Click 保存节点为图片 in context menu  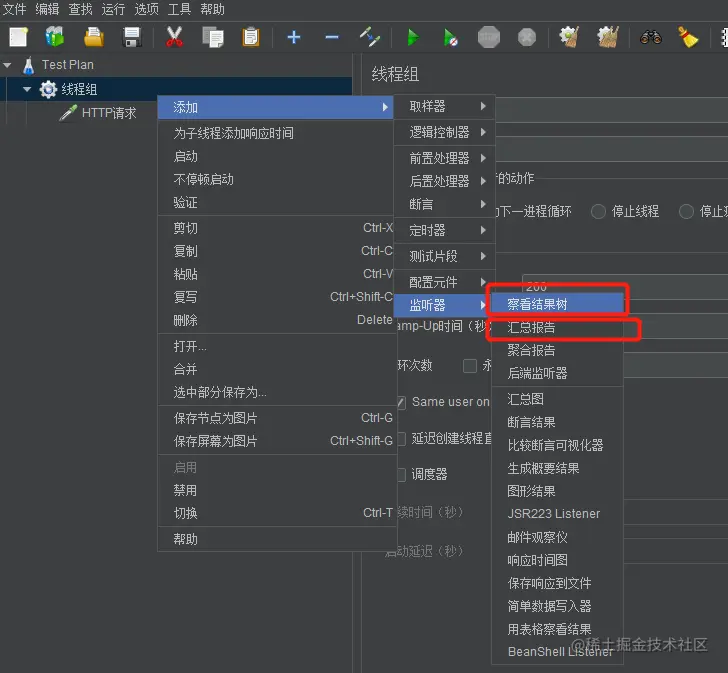pyautogui.click(x=277, y=418)
